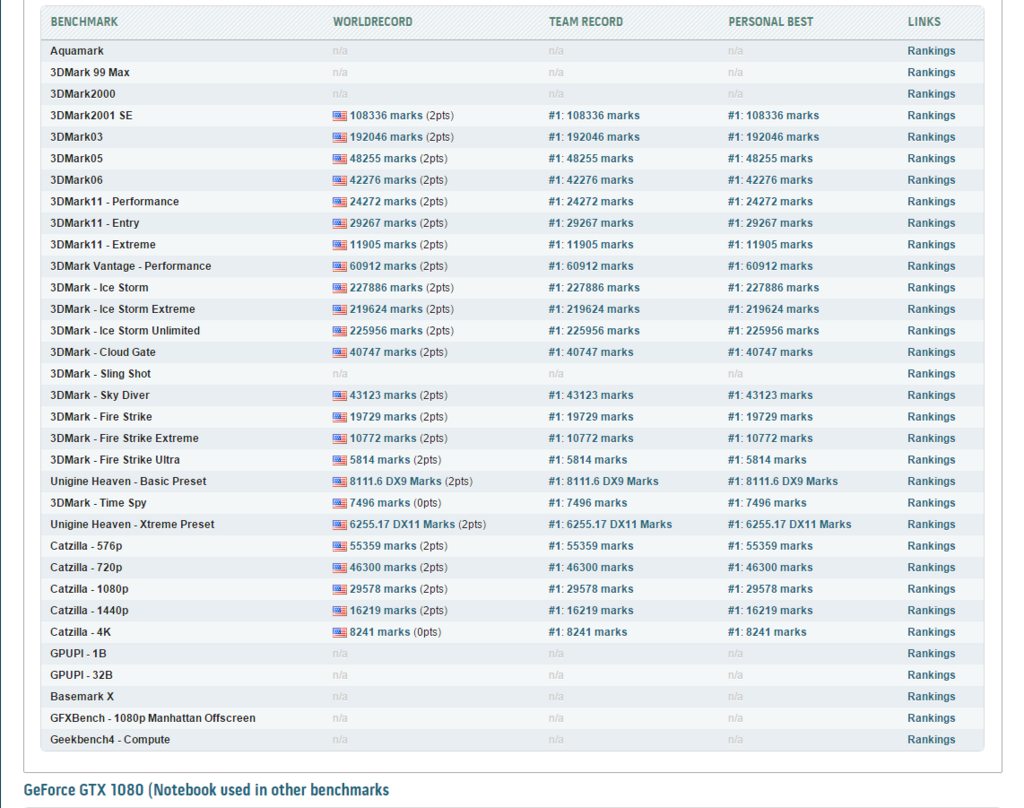Open 3DMark11 Performance personal best 24272 marks
This screenshot has width=1024, height=808.
(x=771, y=202)
